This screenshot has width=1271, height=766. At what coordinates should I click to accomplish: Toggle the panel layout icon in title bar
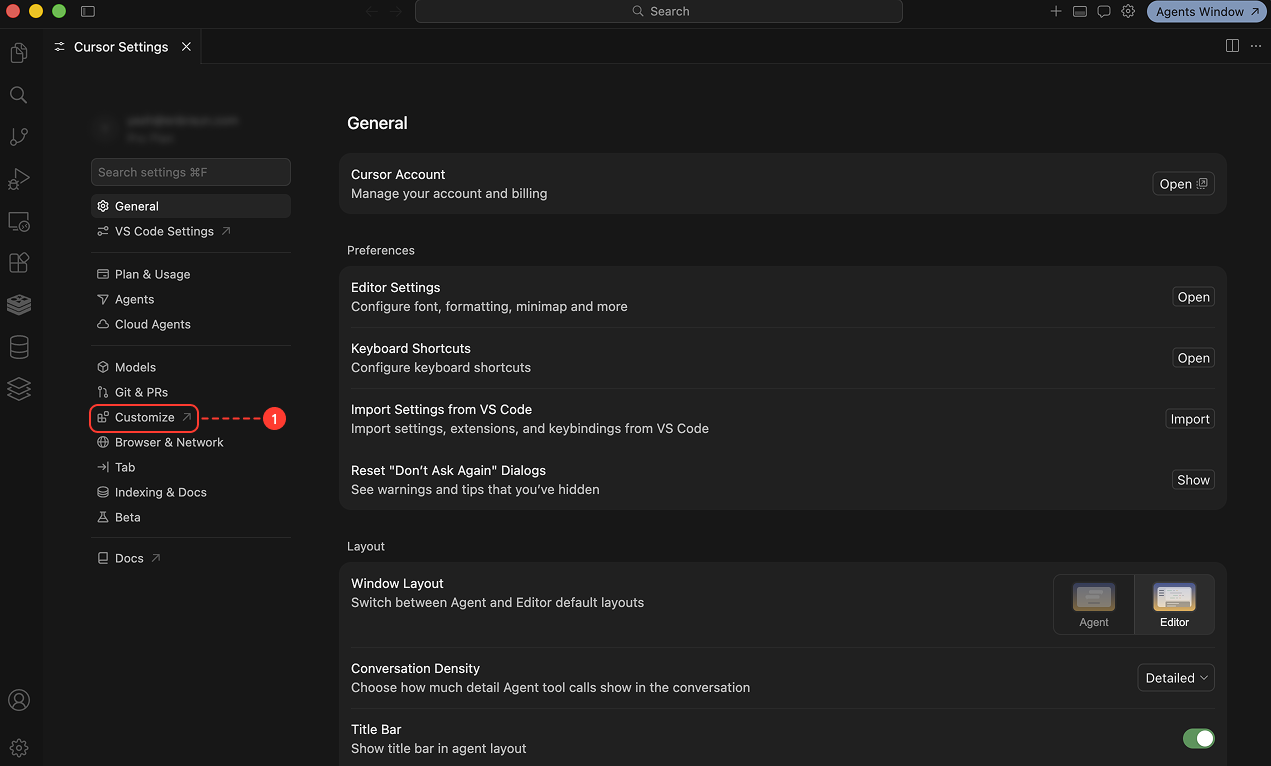[1080, 11]
